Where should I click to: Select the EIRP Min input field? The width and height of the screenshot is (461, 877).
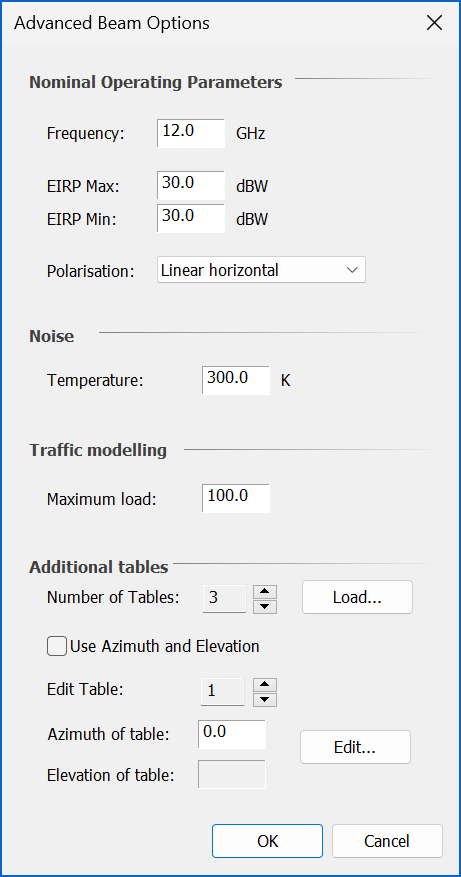pos(191,218)
